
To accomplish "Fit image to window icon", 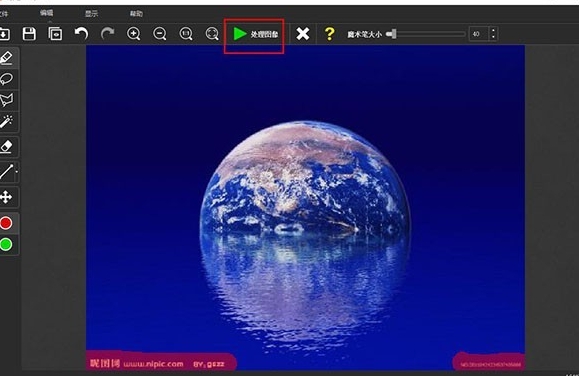I will (x=212, y=34).
